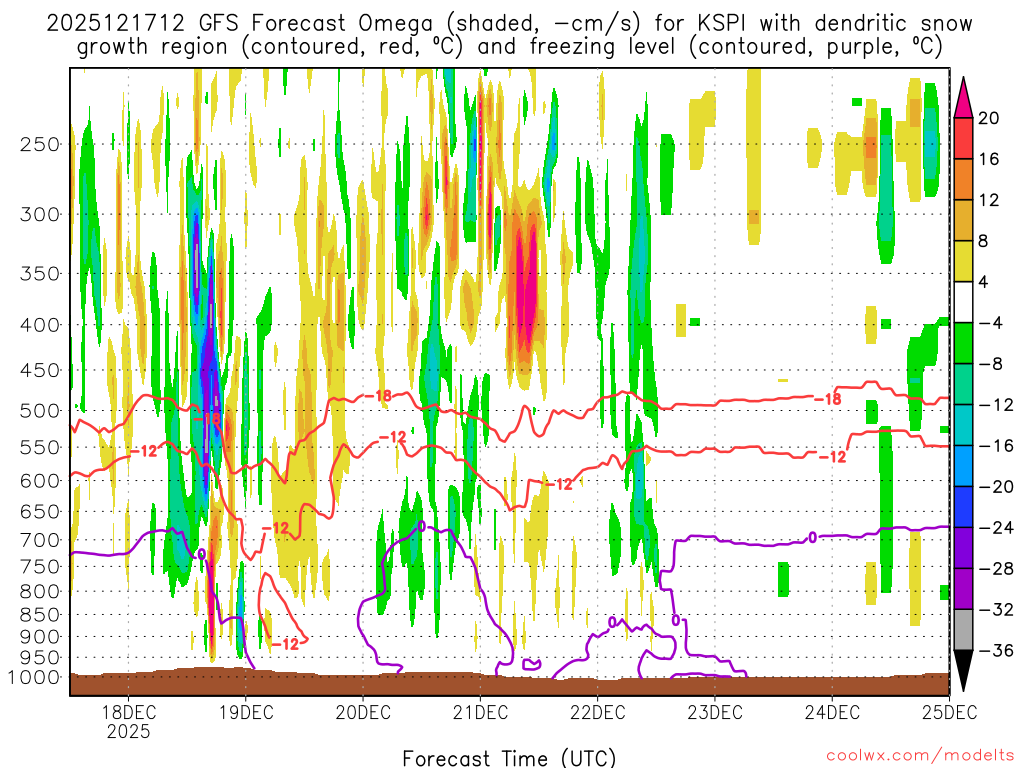Image resolution: width=1024 pixels, height=768 pixels.
Task: Click the 300 pressure level label
Action: pyautogui.click(x=40, y=214)
